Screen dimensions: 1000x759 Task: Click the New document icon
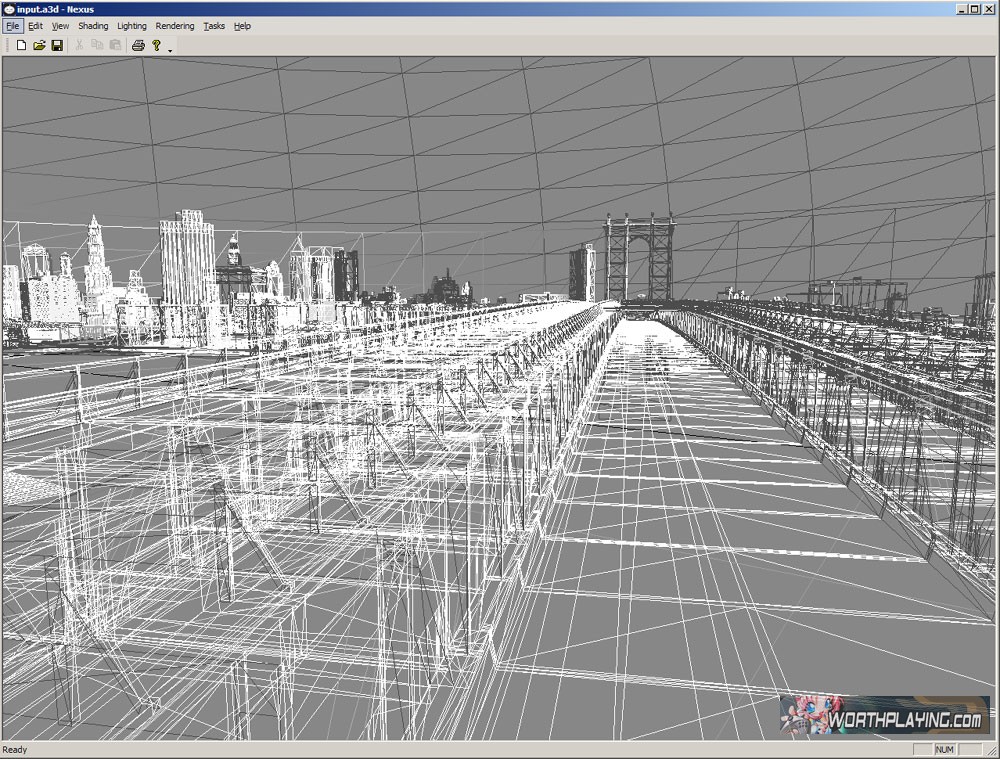click(x=21, y=45)
